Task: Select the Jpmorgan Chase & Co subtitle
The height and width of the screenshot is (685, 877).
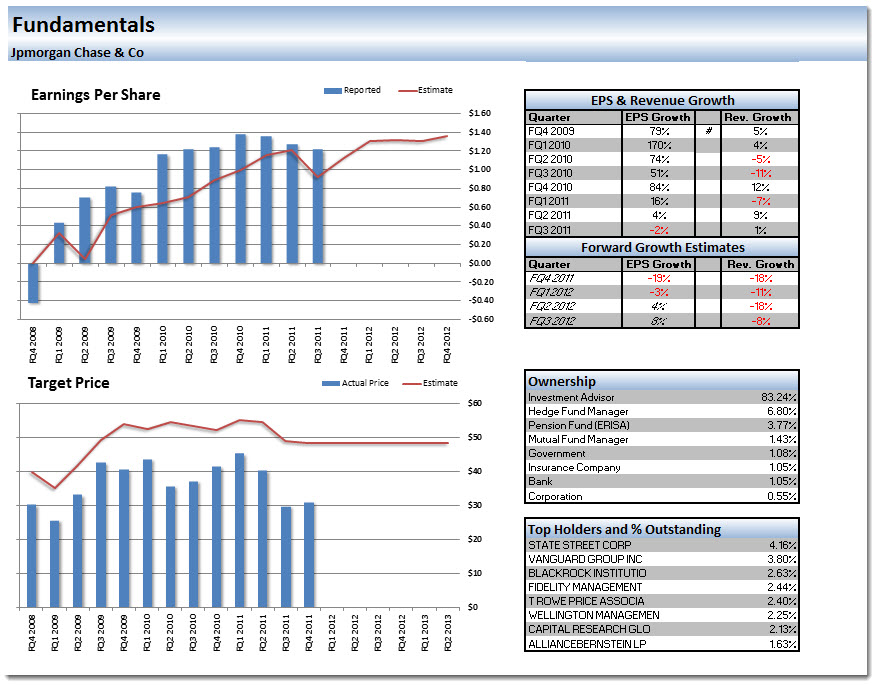Action: (x=77, y=53)
